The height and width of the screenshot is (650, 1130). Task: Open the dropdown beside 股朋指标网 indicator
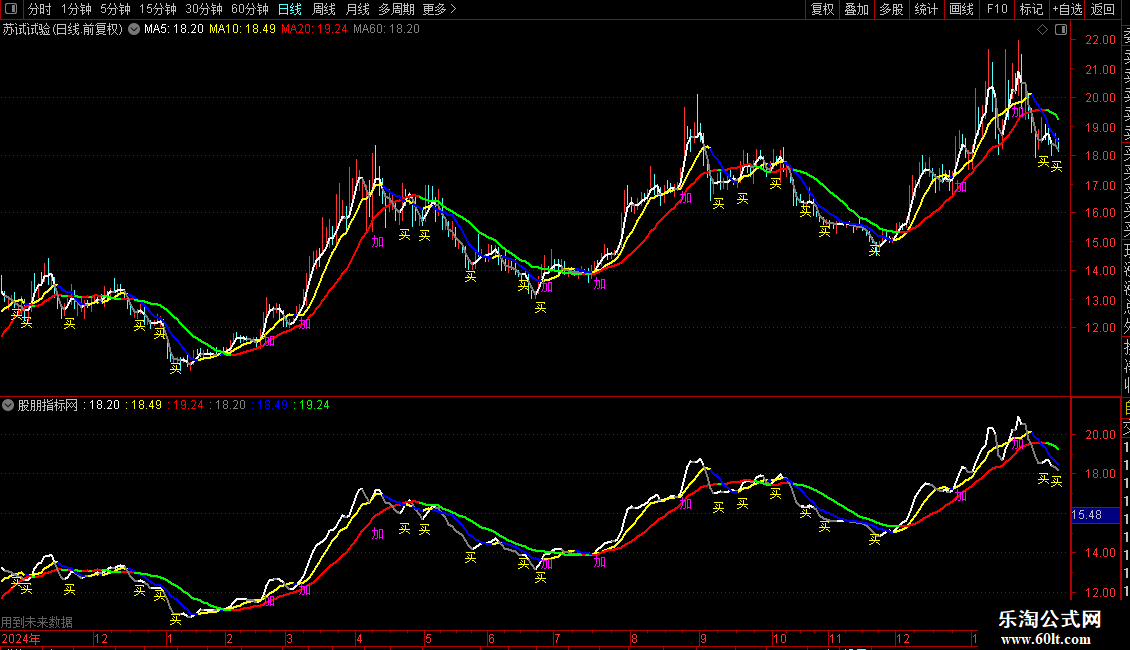coord(8,405)
